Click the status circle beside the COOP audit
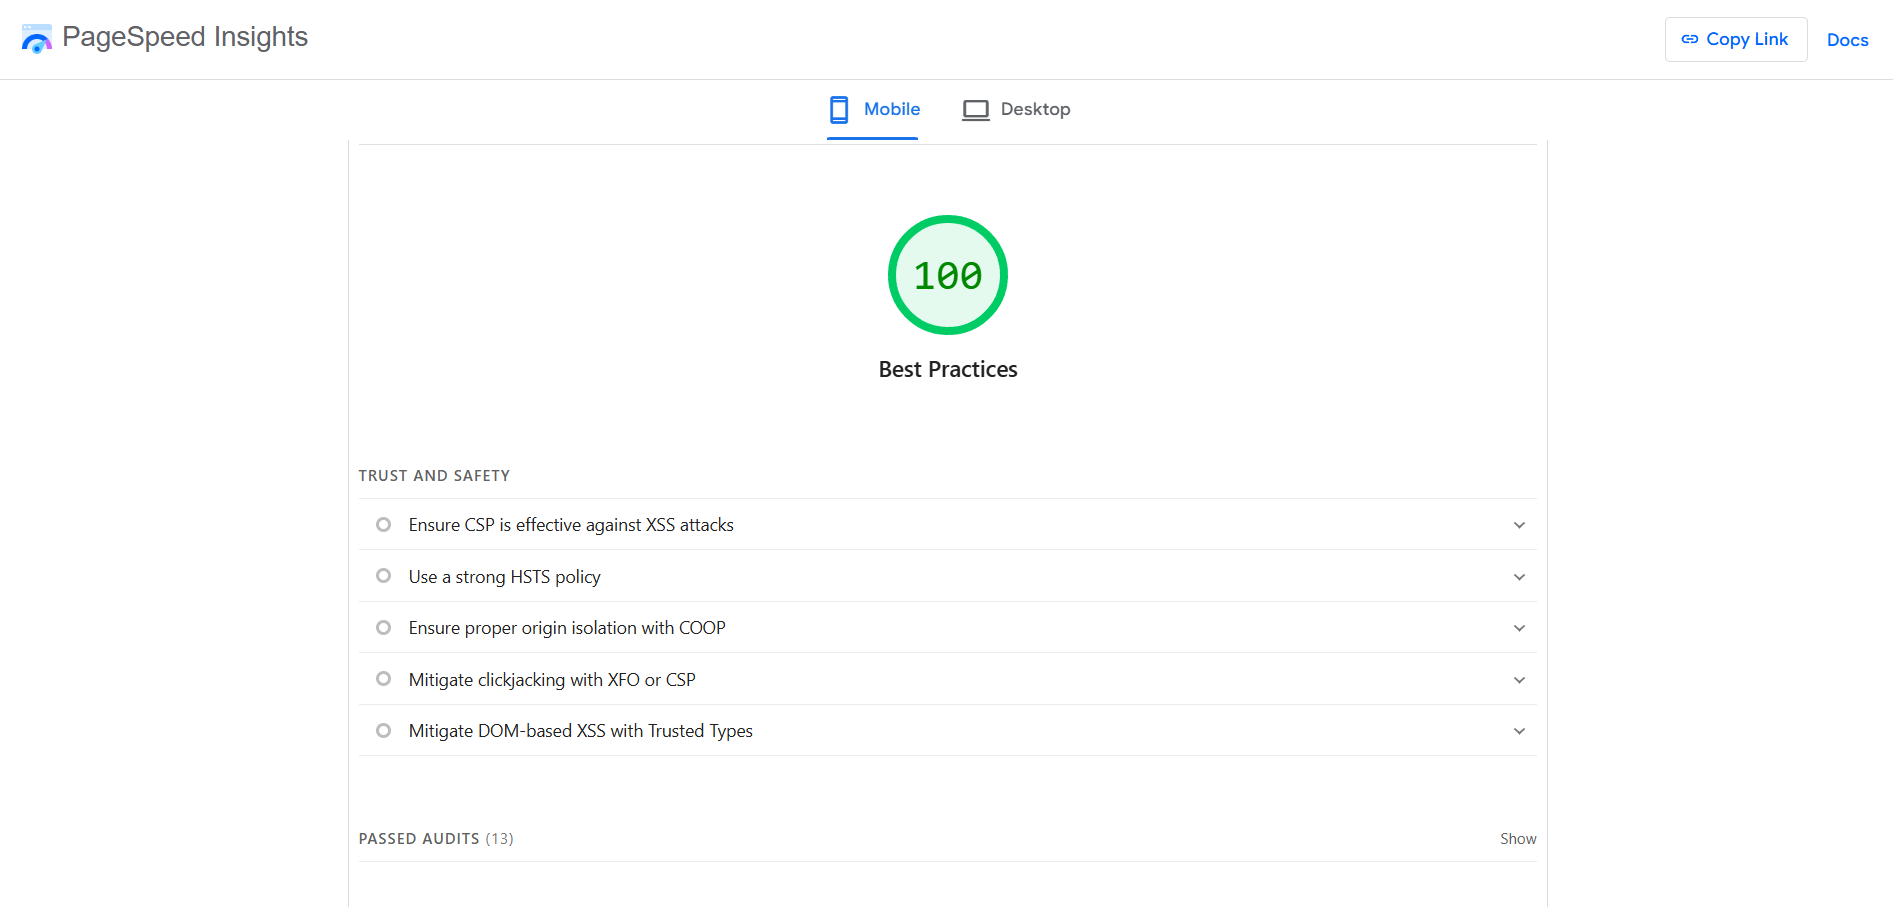Image resolution: width=1893 pixels, height=907 pixels. (x=383, y=627)
